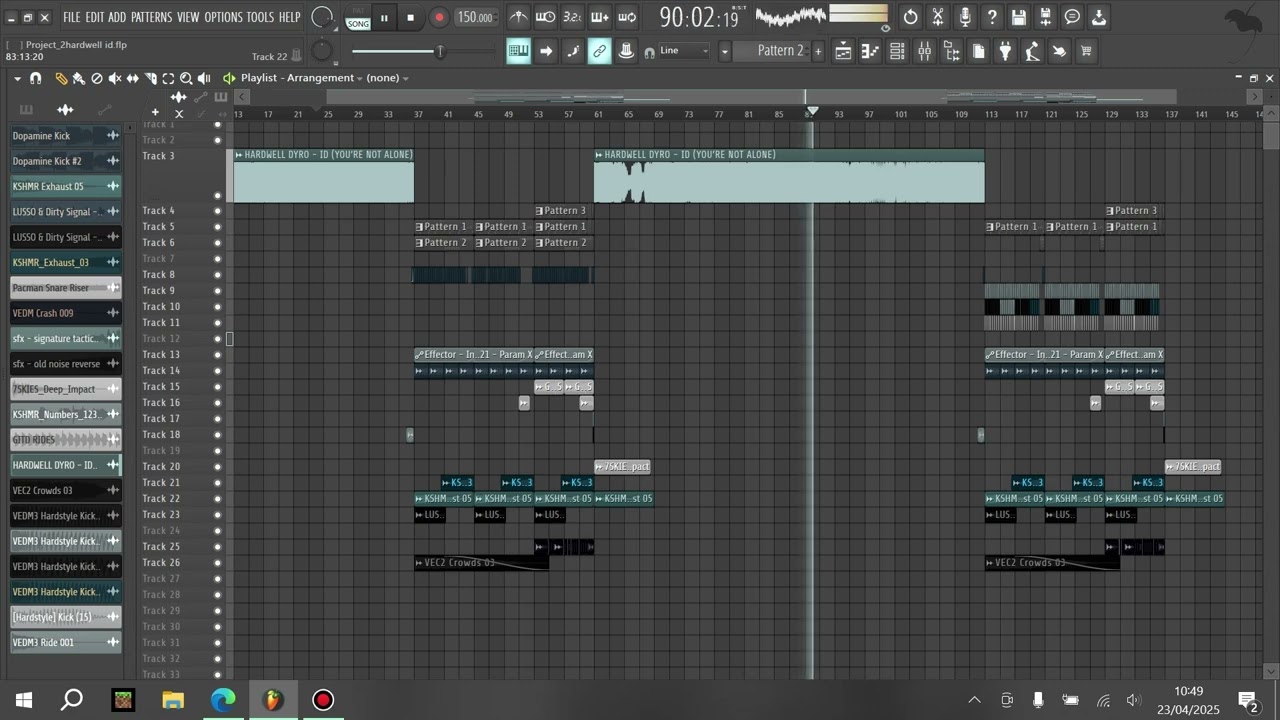Toggle multilink to controllers knob icon

point(627,51)
